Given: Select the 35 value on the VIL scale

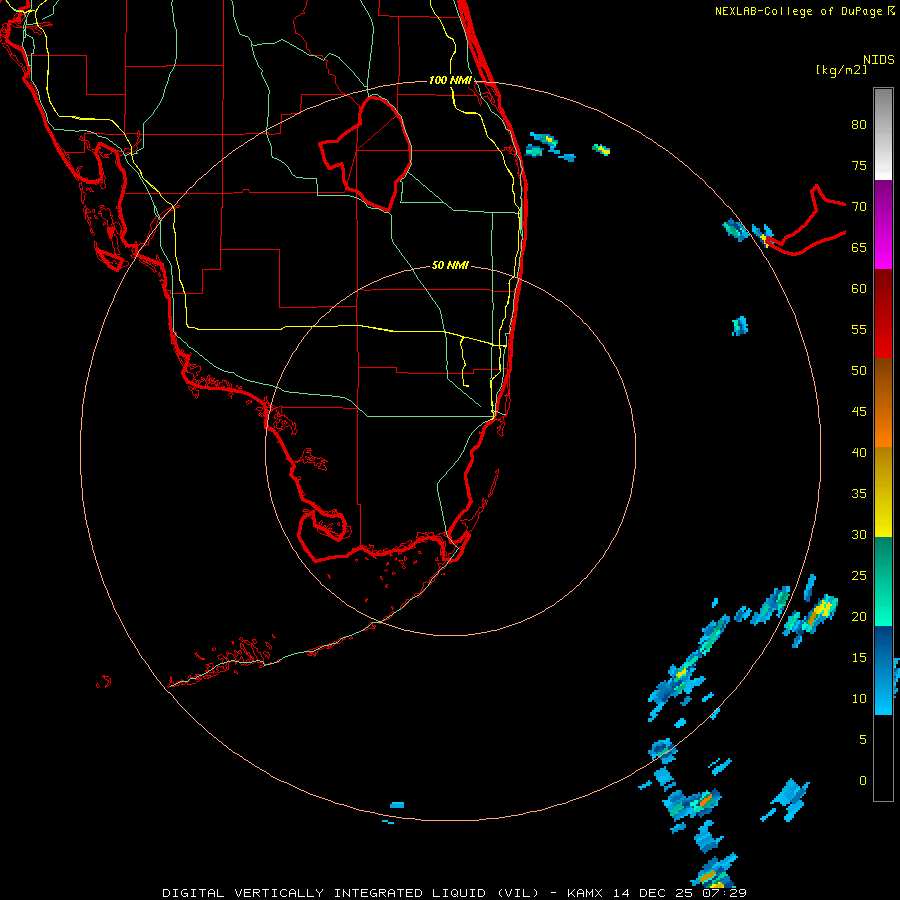Looking at the screenshot, I should click(859, 494).
